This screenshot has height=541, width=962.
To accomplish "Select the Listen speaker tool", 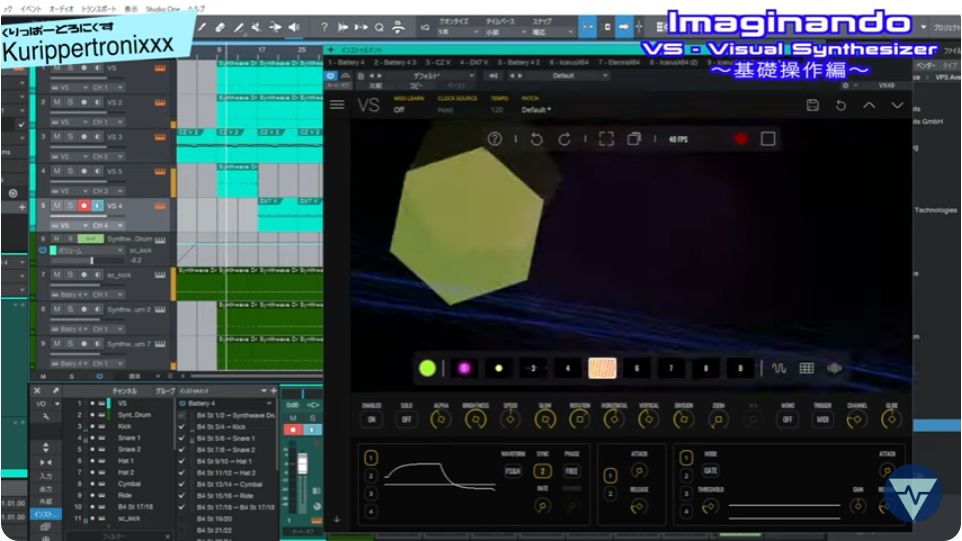I will (294, 27).
